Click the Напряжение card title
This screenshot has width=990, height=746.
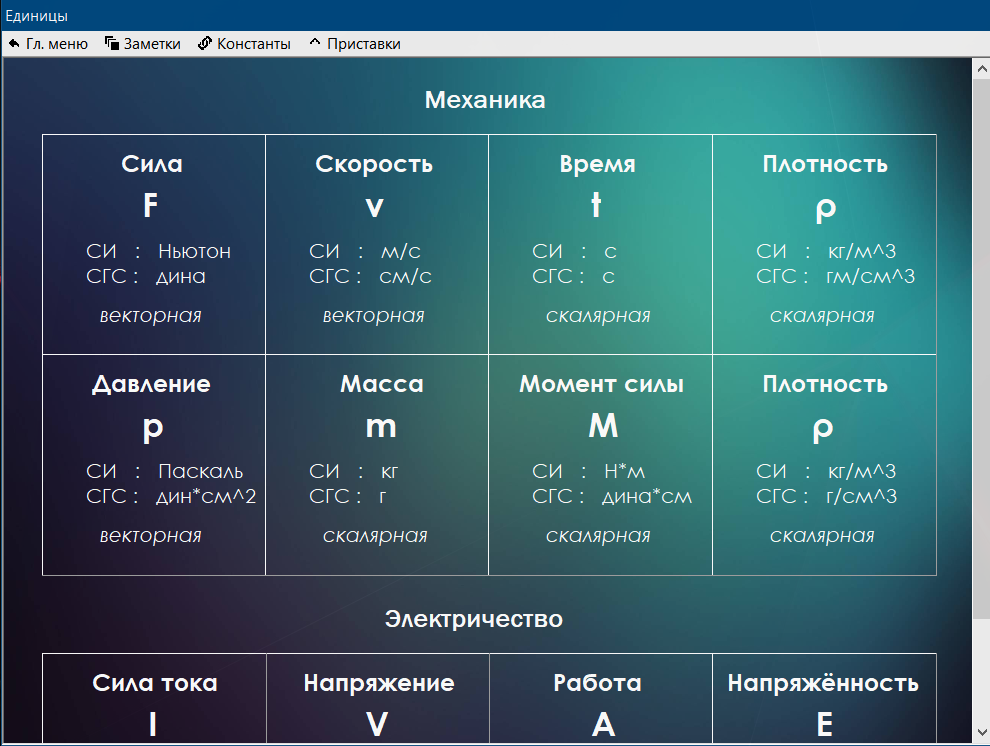(379, 684)
